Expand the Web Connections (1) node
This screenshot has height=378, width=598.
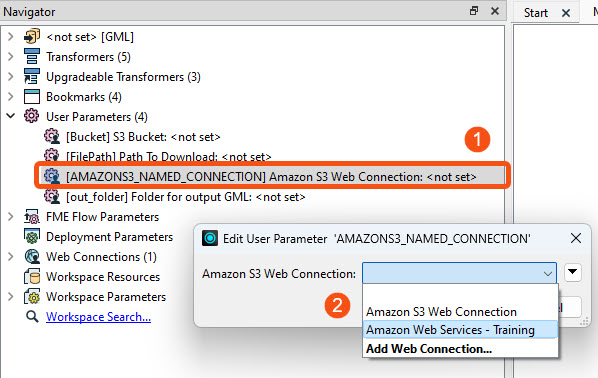tap(11, 257)
